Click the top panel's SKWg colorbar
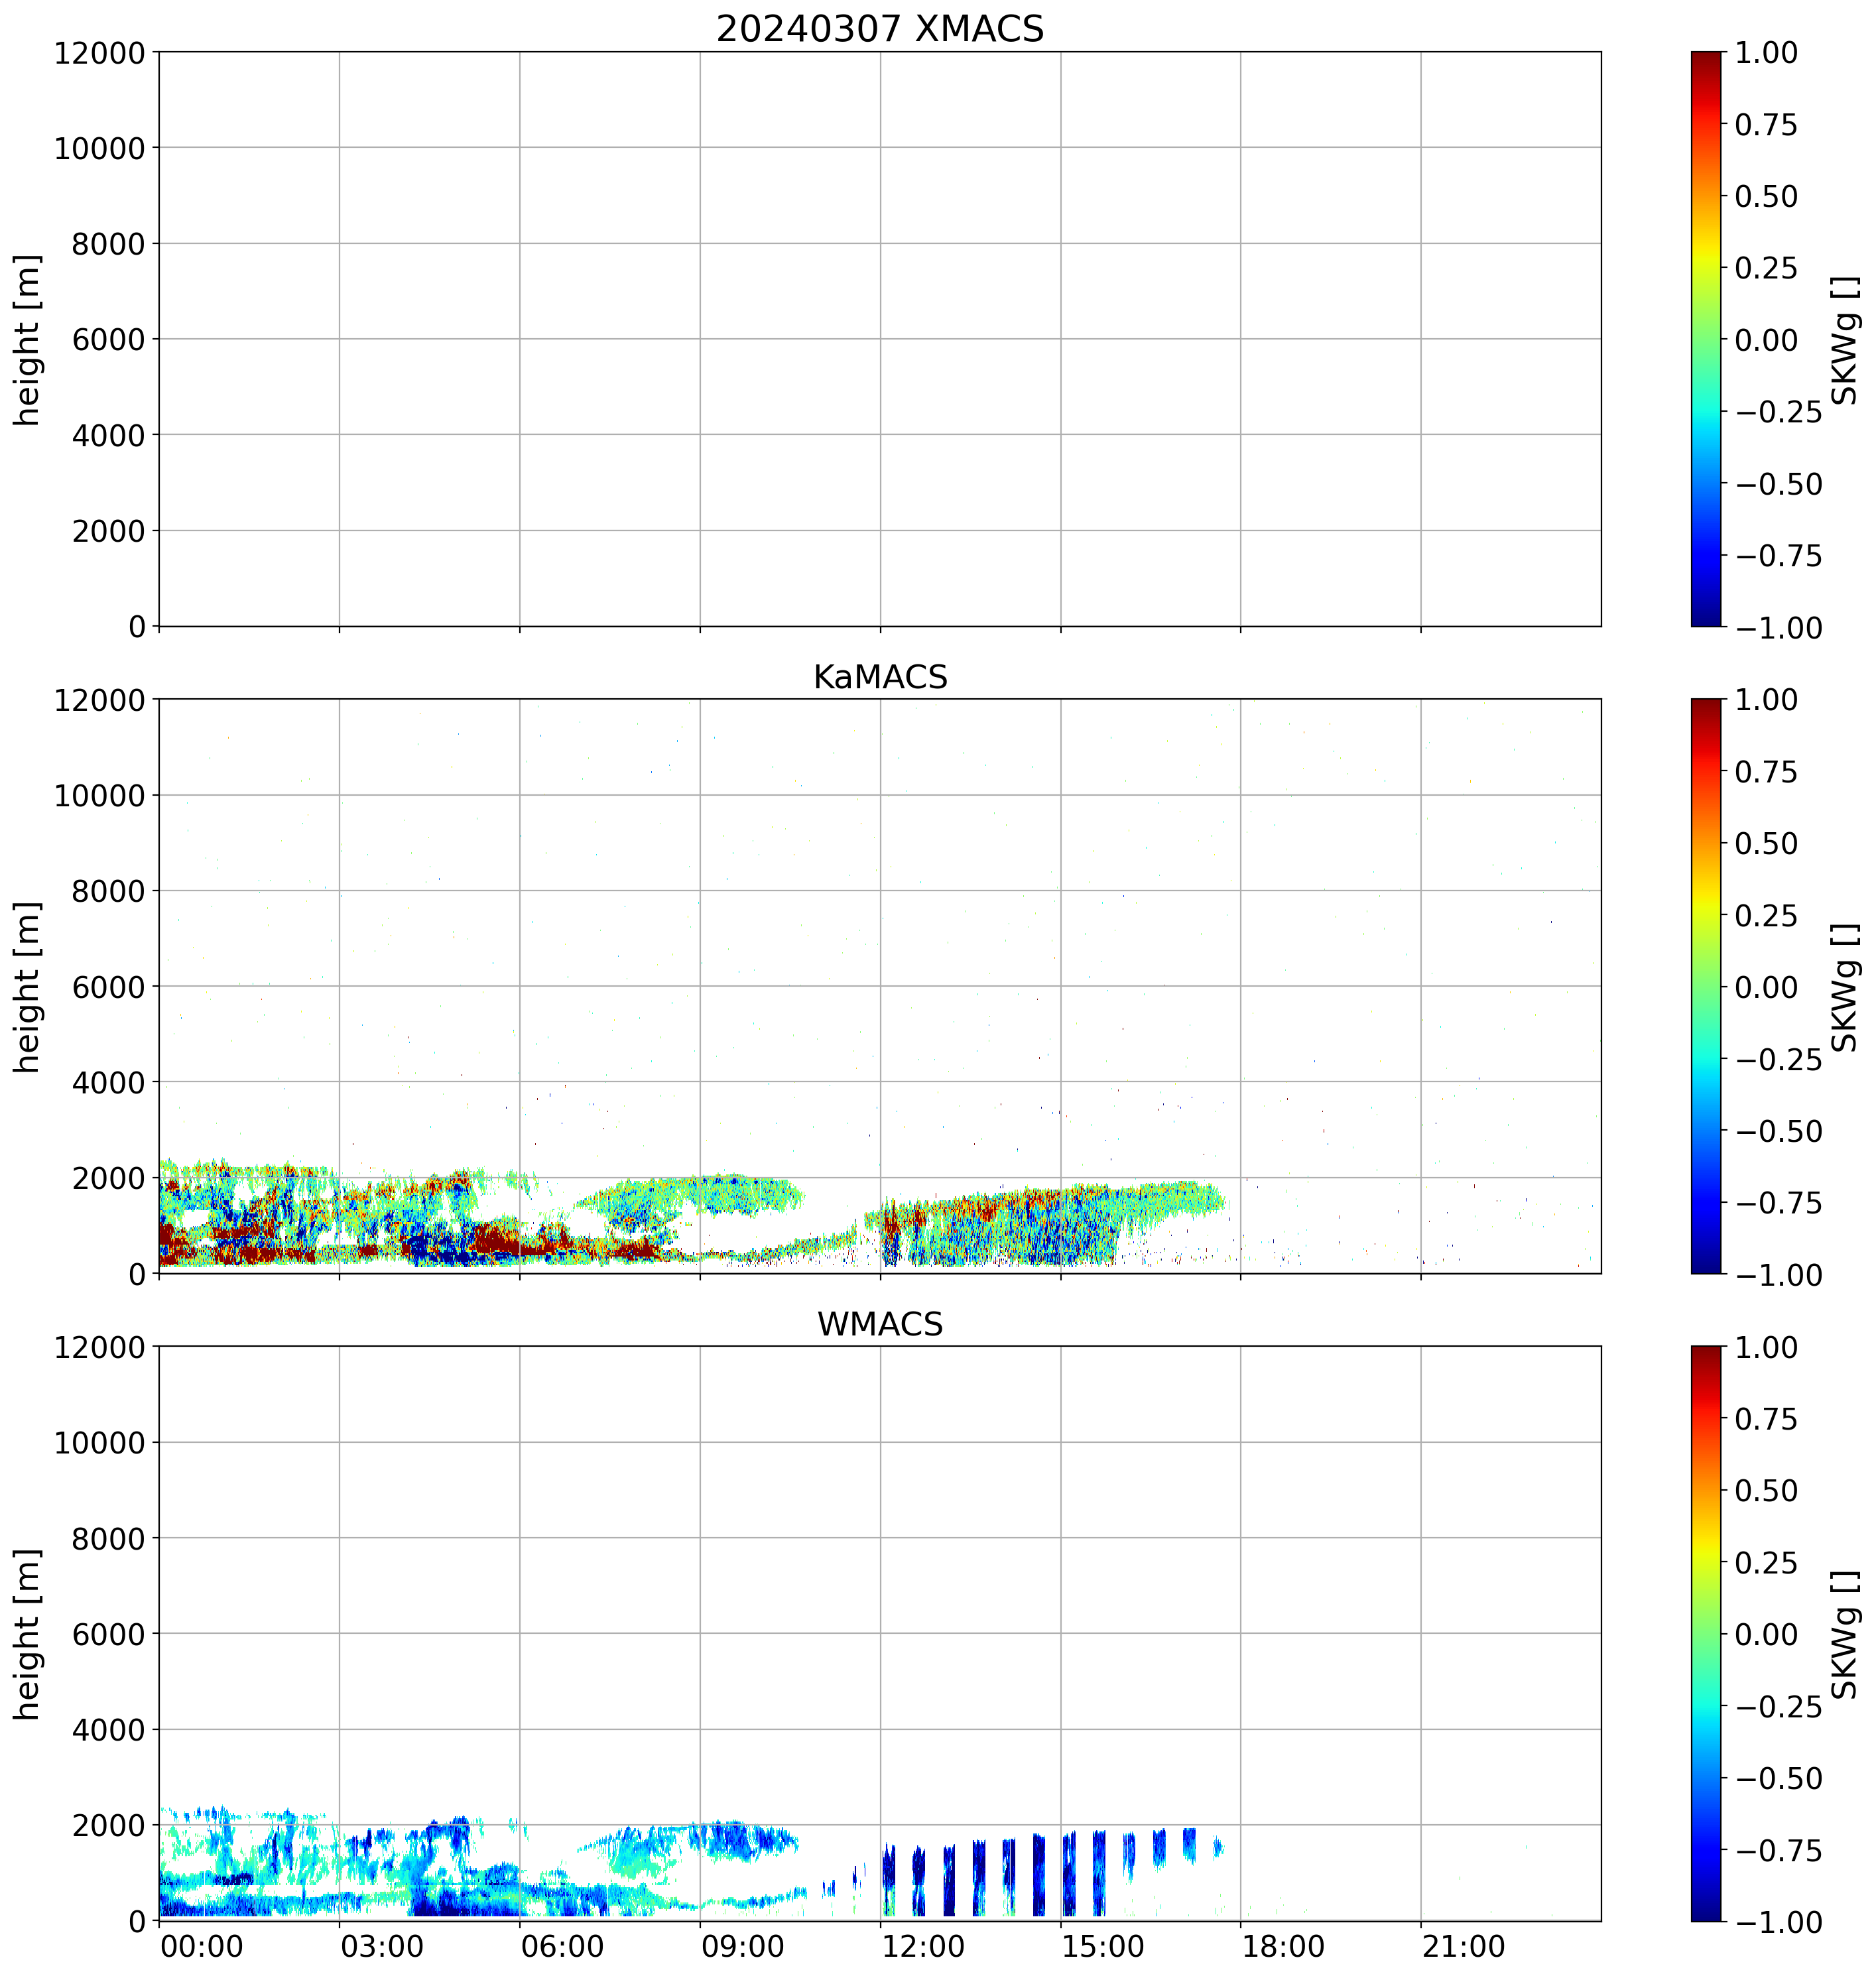Image resolution: width=1876 pixels, height=1976 pixels. tap(1706, 339)
